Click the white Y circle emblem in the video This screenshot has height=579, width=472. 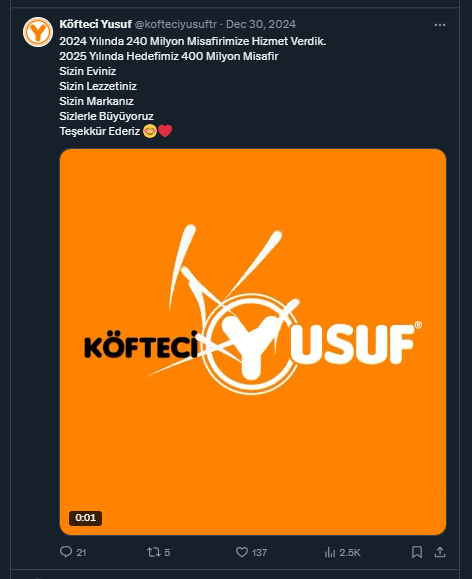pyautogui.click(x=251, y=344)
